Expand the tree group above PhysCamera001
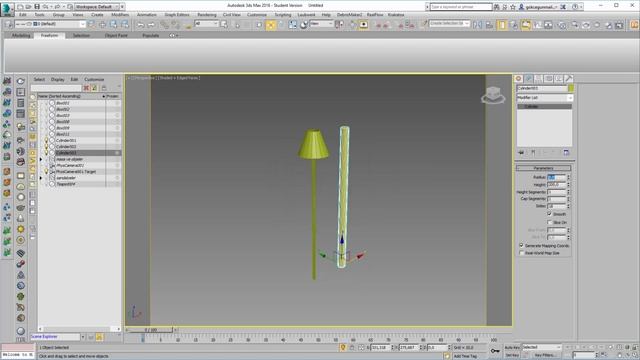Image resolution: width=640 pixels, height=360 pixels. (x=41, y=159)
